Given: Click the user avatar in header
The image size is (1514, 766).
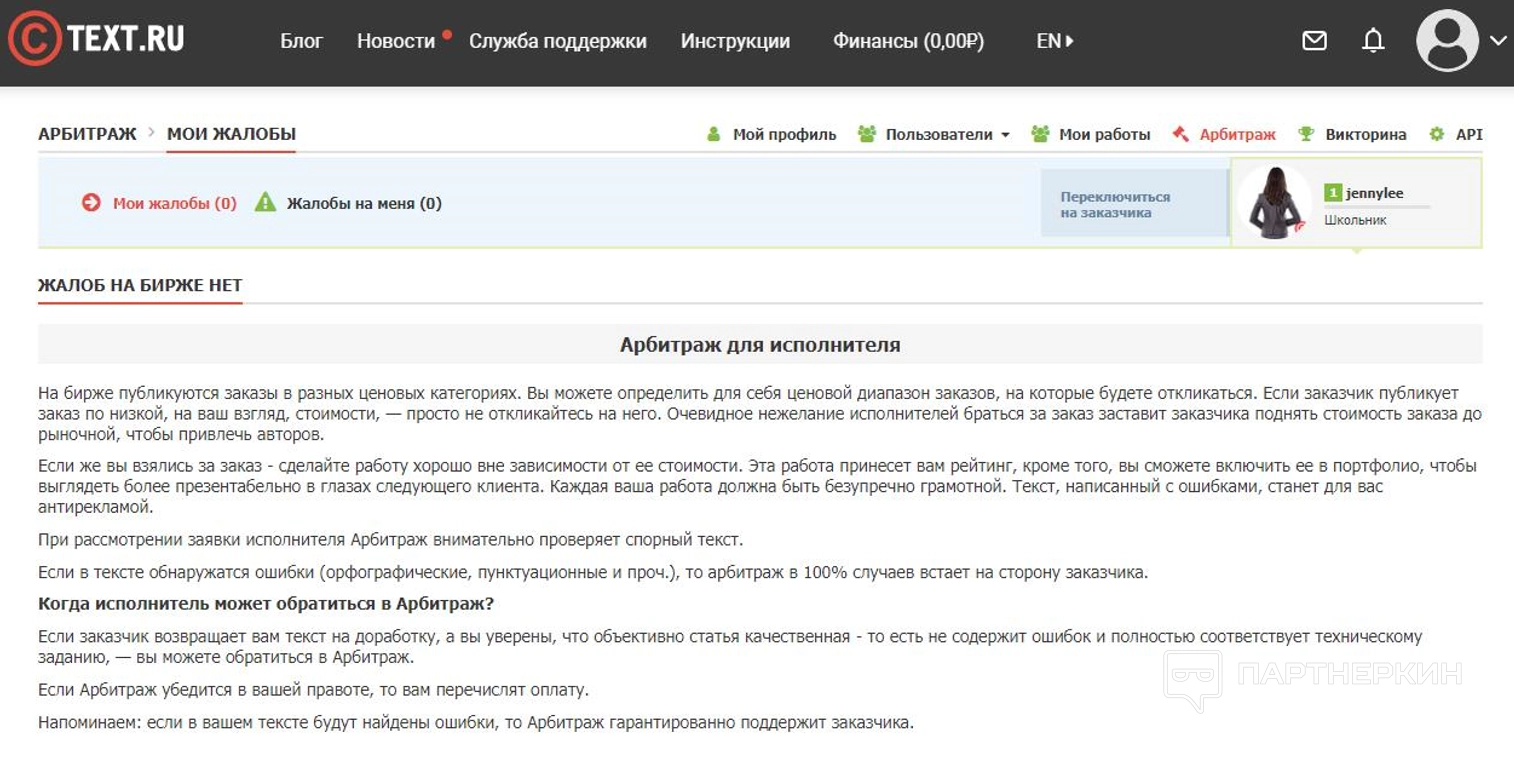Looking at the screenshot, I should coord(1446,41).
